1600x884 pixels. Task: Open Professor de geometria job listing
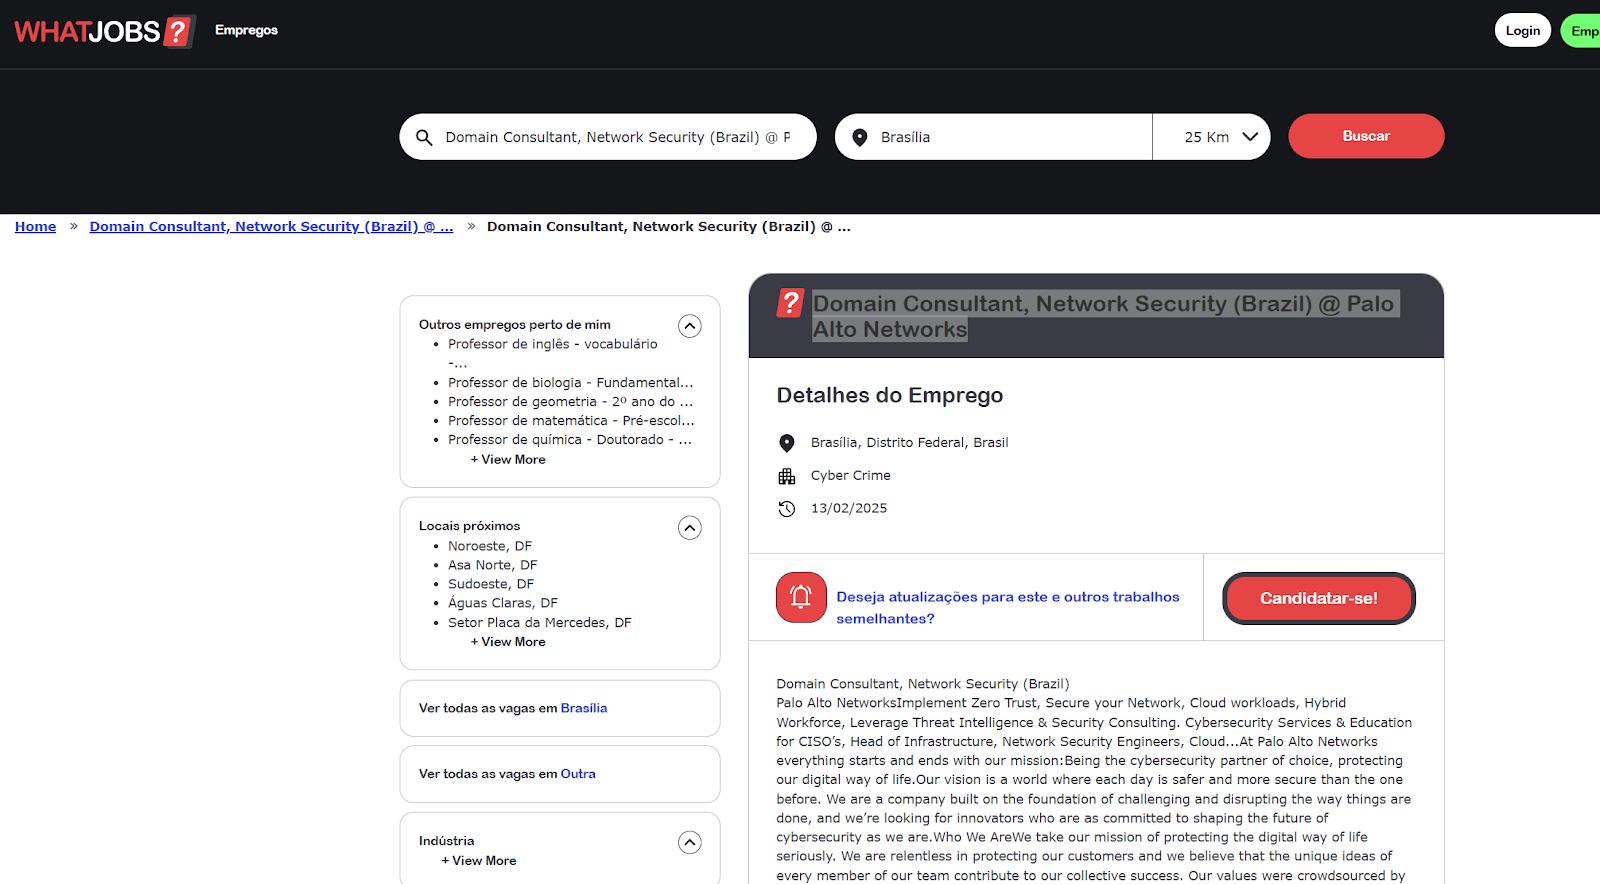click(570, 402)
